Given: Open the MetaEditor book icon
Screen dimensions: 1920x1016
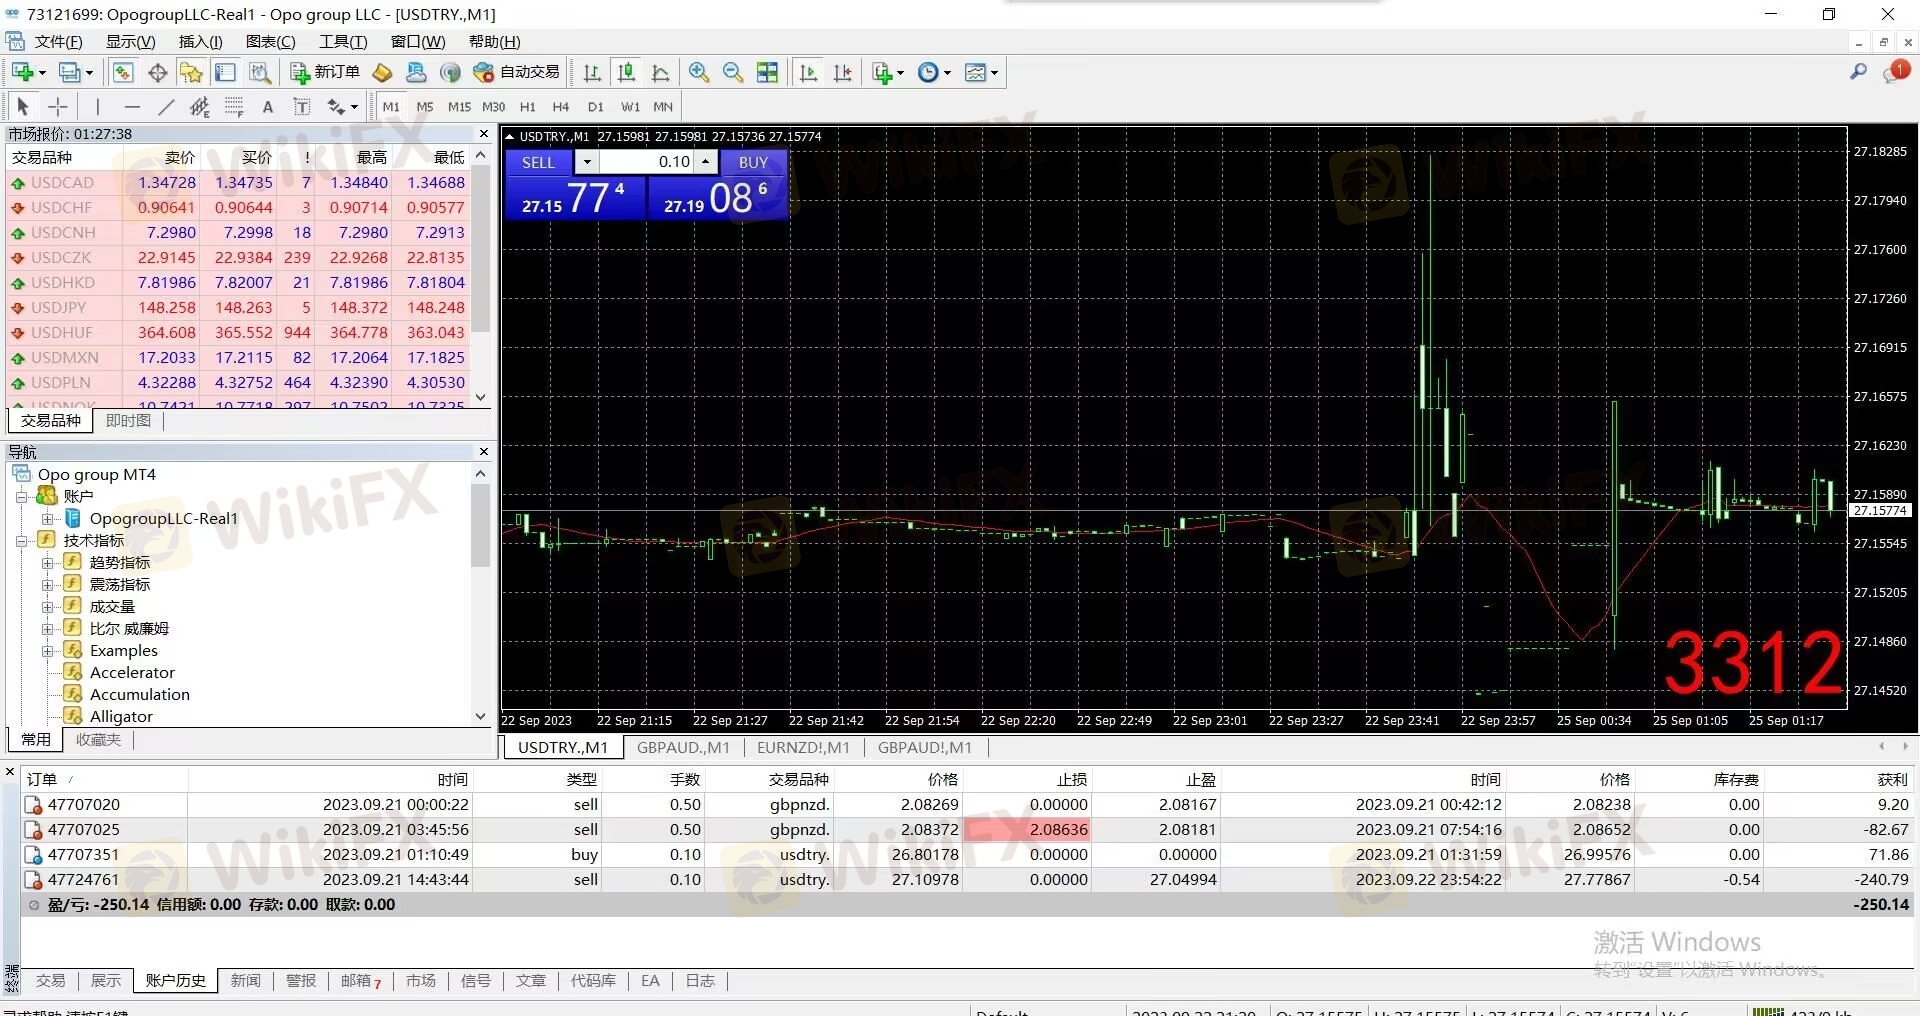Looking at the screenshot, I should pos(382,72).
